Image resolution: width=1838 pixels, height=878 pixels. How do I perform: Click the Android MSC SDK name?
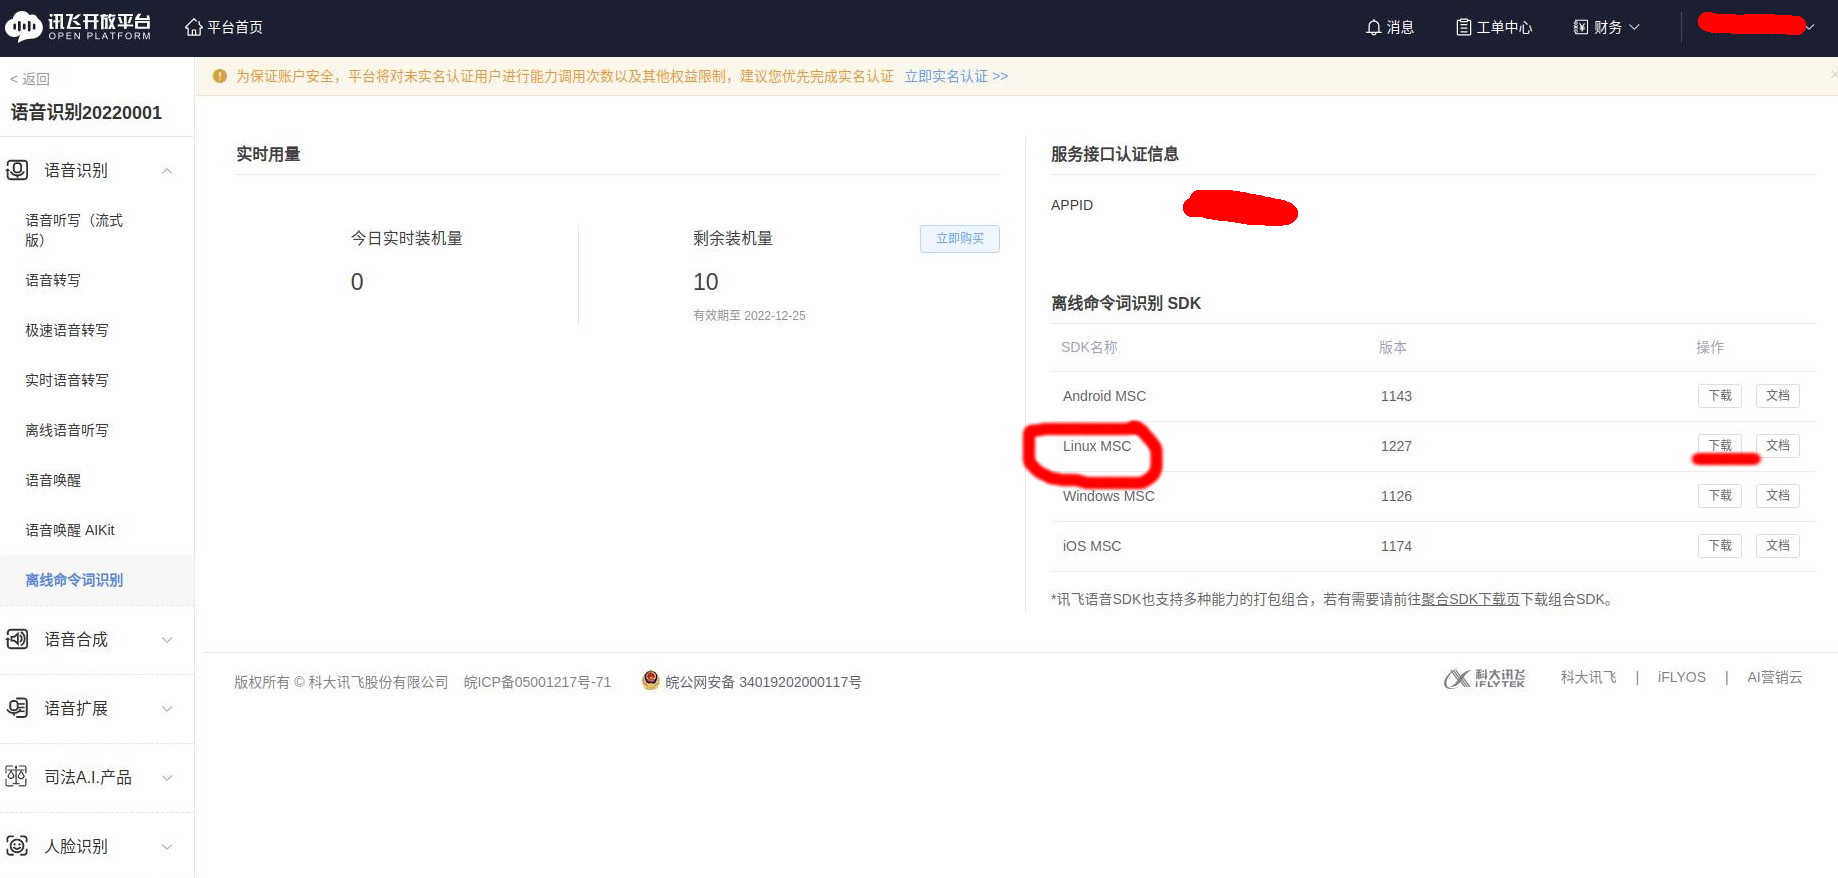coord(1104,396)
